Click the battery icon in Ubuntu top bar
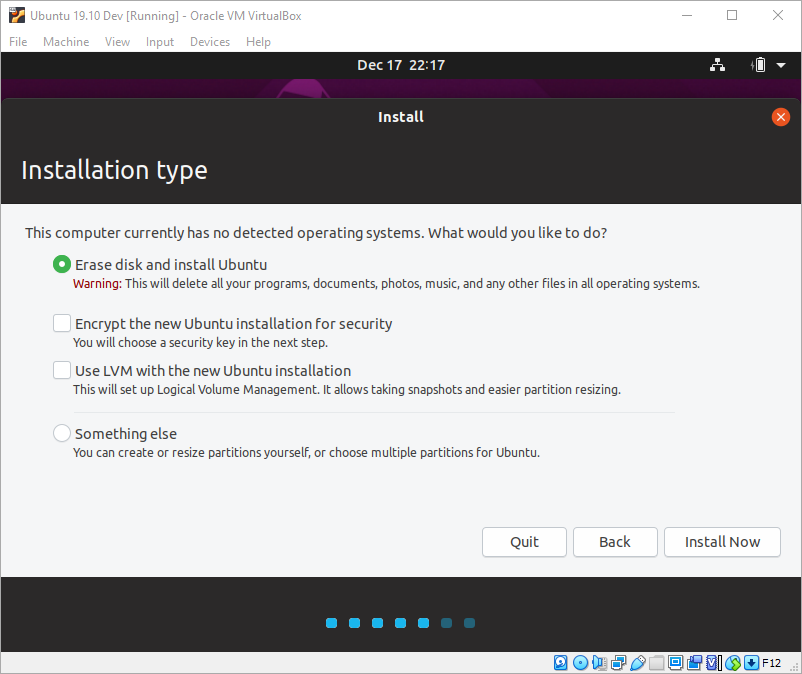This screenshot has height=674, width=802. 759,65
